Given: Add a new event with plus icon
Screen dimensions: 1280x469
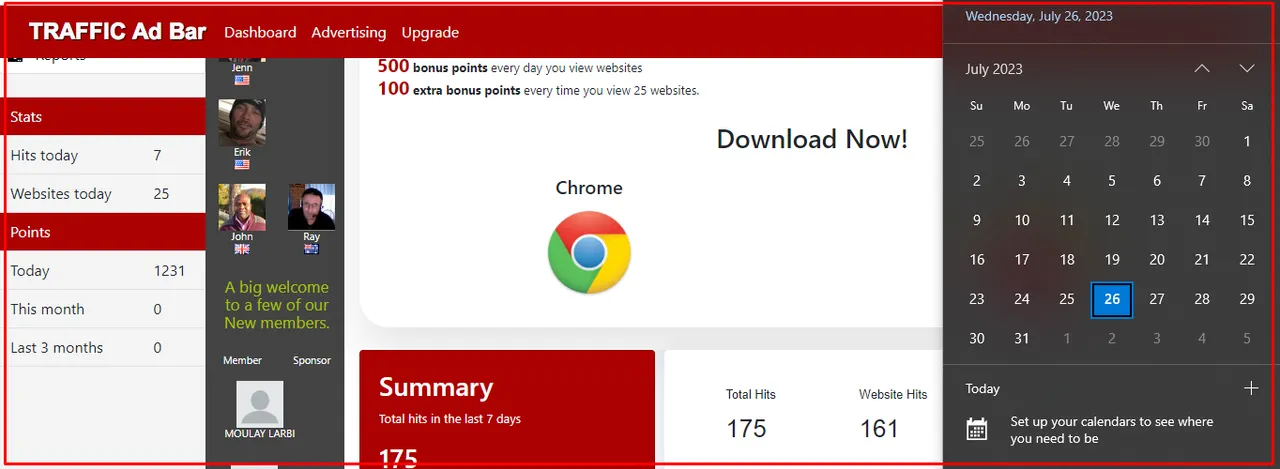Looking at the screenshot, I should [1251, 388].
